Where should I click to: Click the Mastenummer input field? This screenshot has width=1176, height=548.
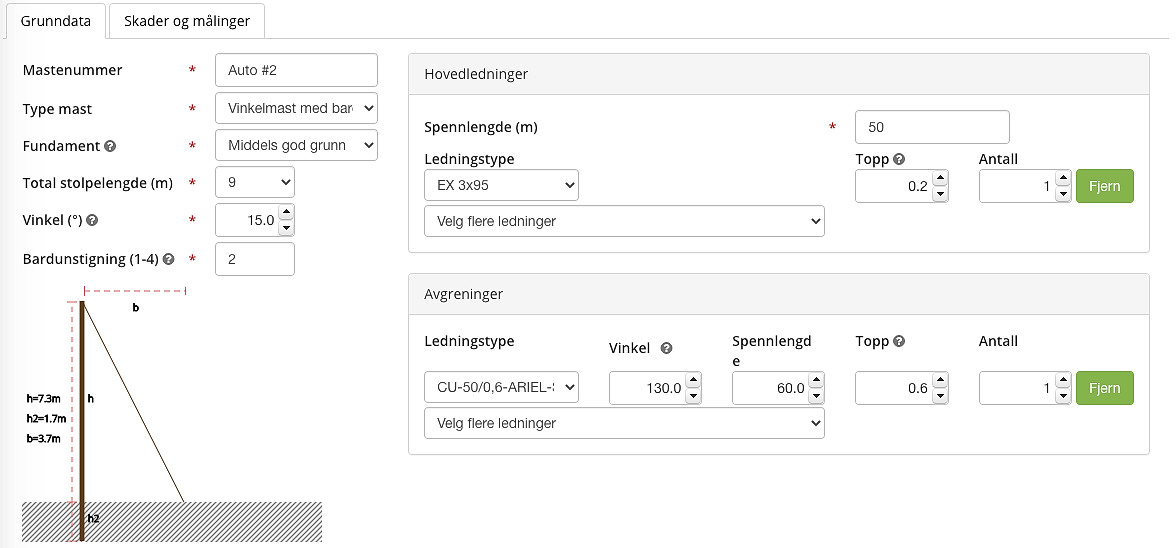click(296, 70)
